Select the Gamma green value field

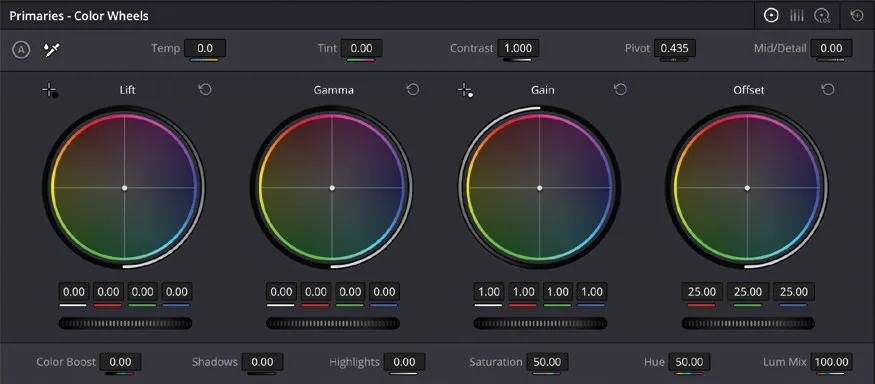(350, 291)
